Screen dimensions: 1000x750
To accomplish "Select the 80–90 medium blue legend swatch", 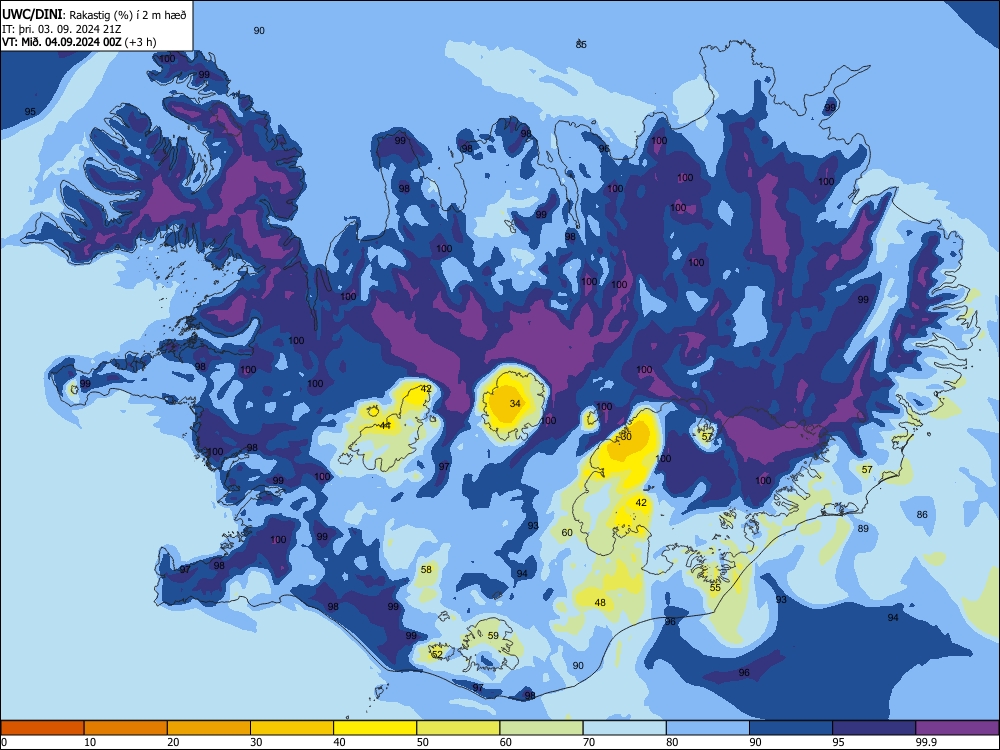I will [x=708, y=728].
